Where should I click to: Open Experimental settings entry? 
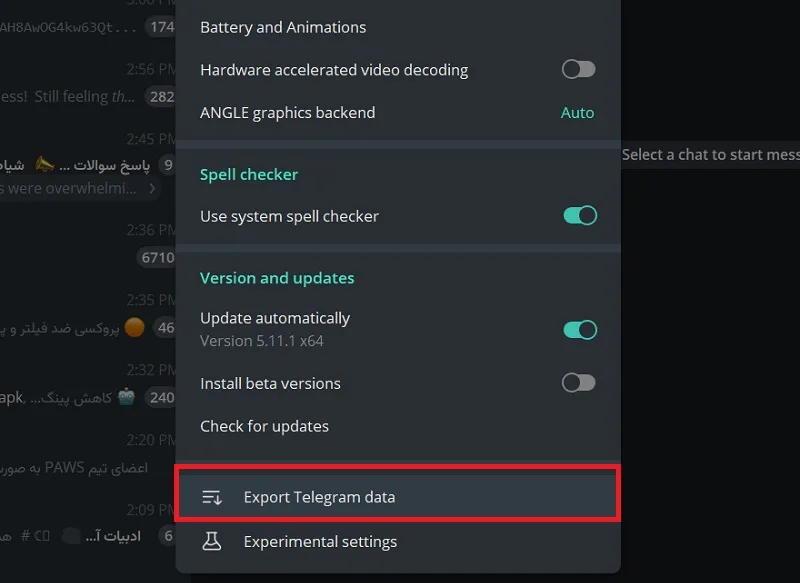(x=398, y=541)
